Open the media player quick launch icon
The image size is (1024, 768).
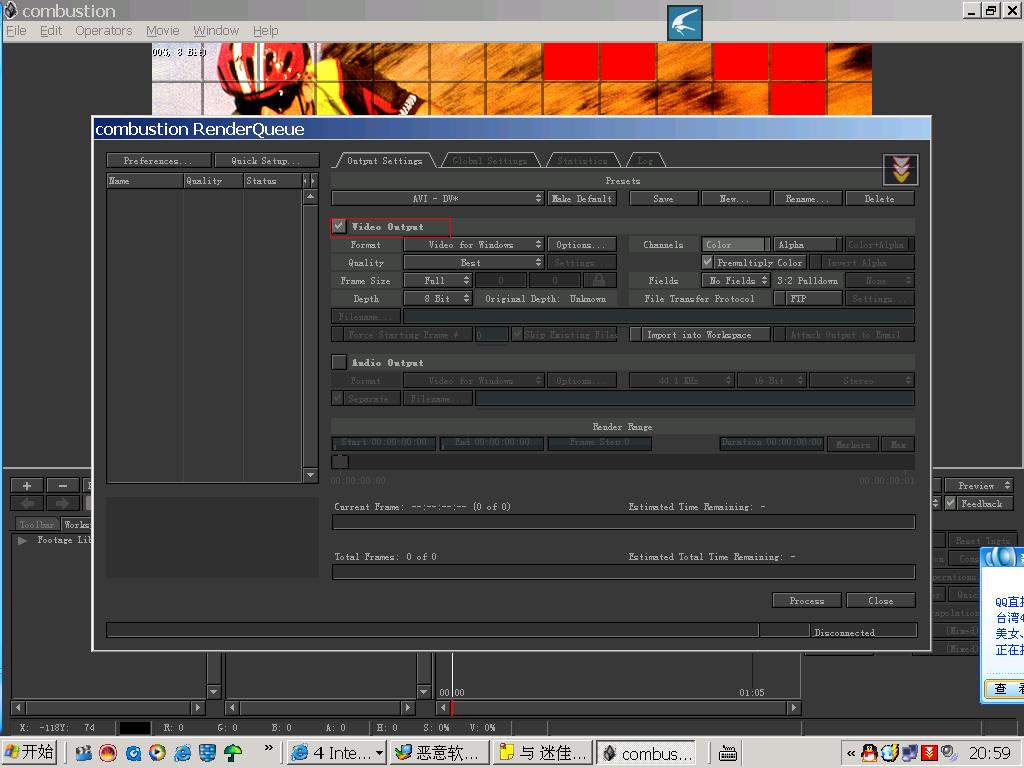pos(157,753)
